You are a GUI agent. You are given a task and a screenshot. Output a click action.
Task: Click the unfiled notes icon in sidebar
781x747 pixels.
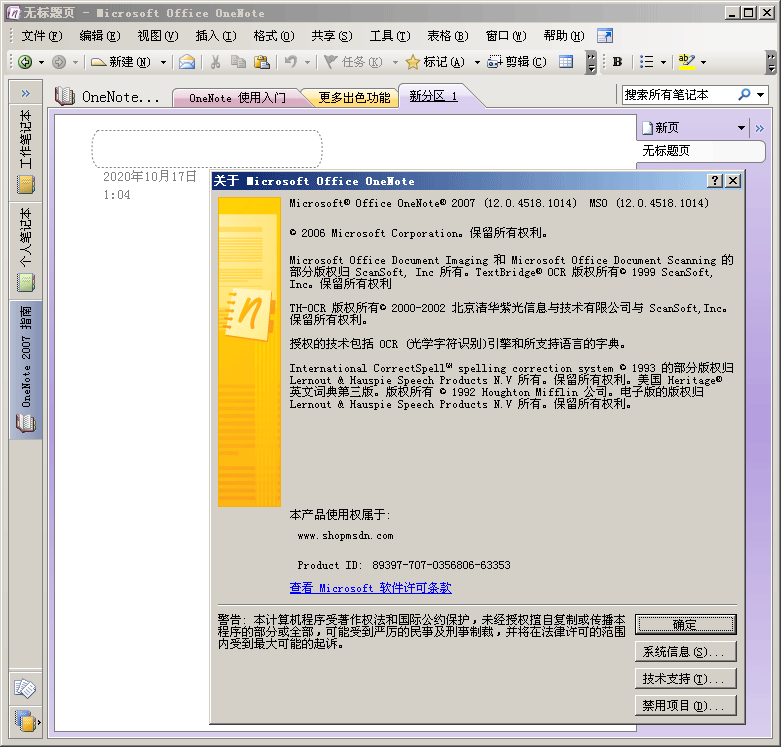(x=25, y=688)
